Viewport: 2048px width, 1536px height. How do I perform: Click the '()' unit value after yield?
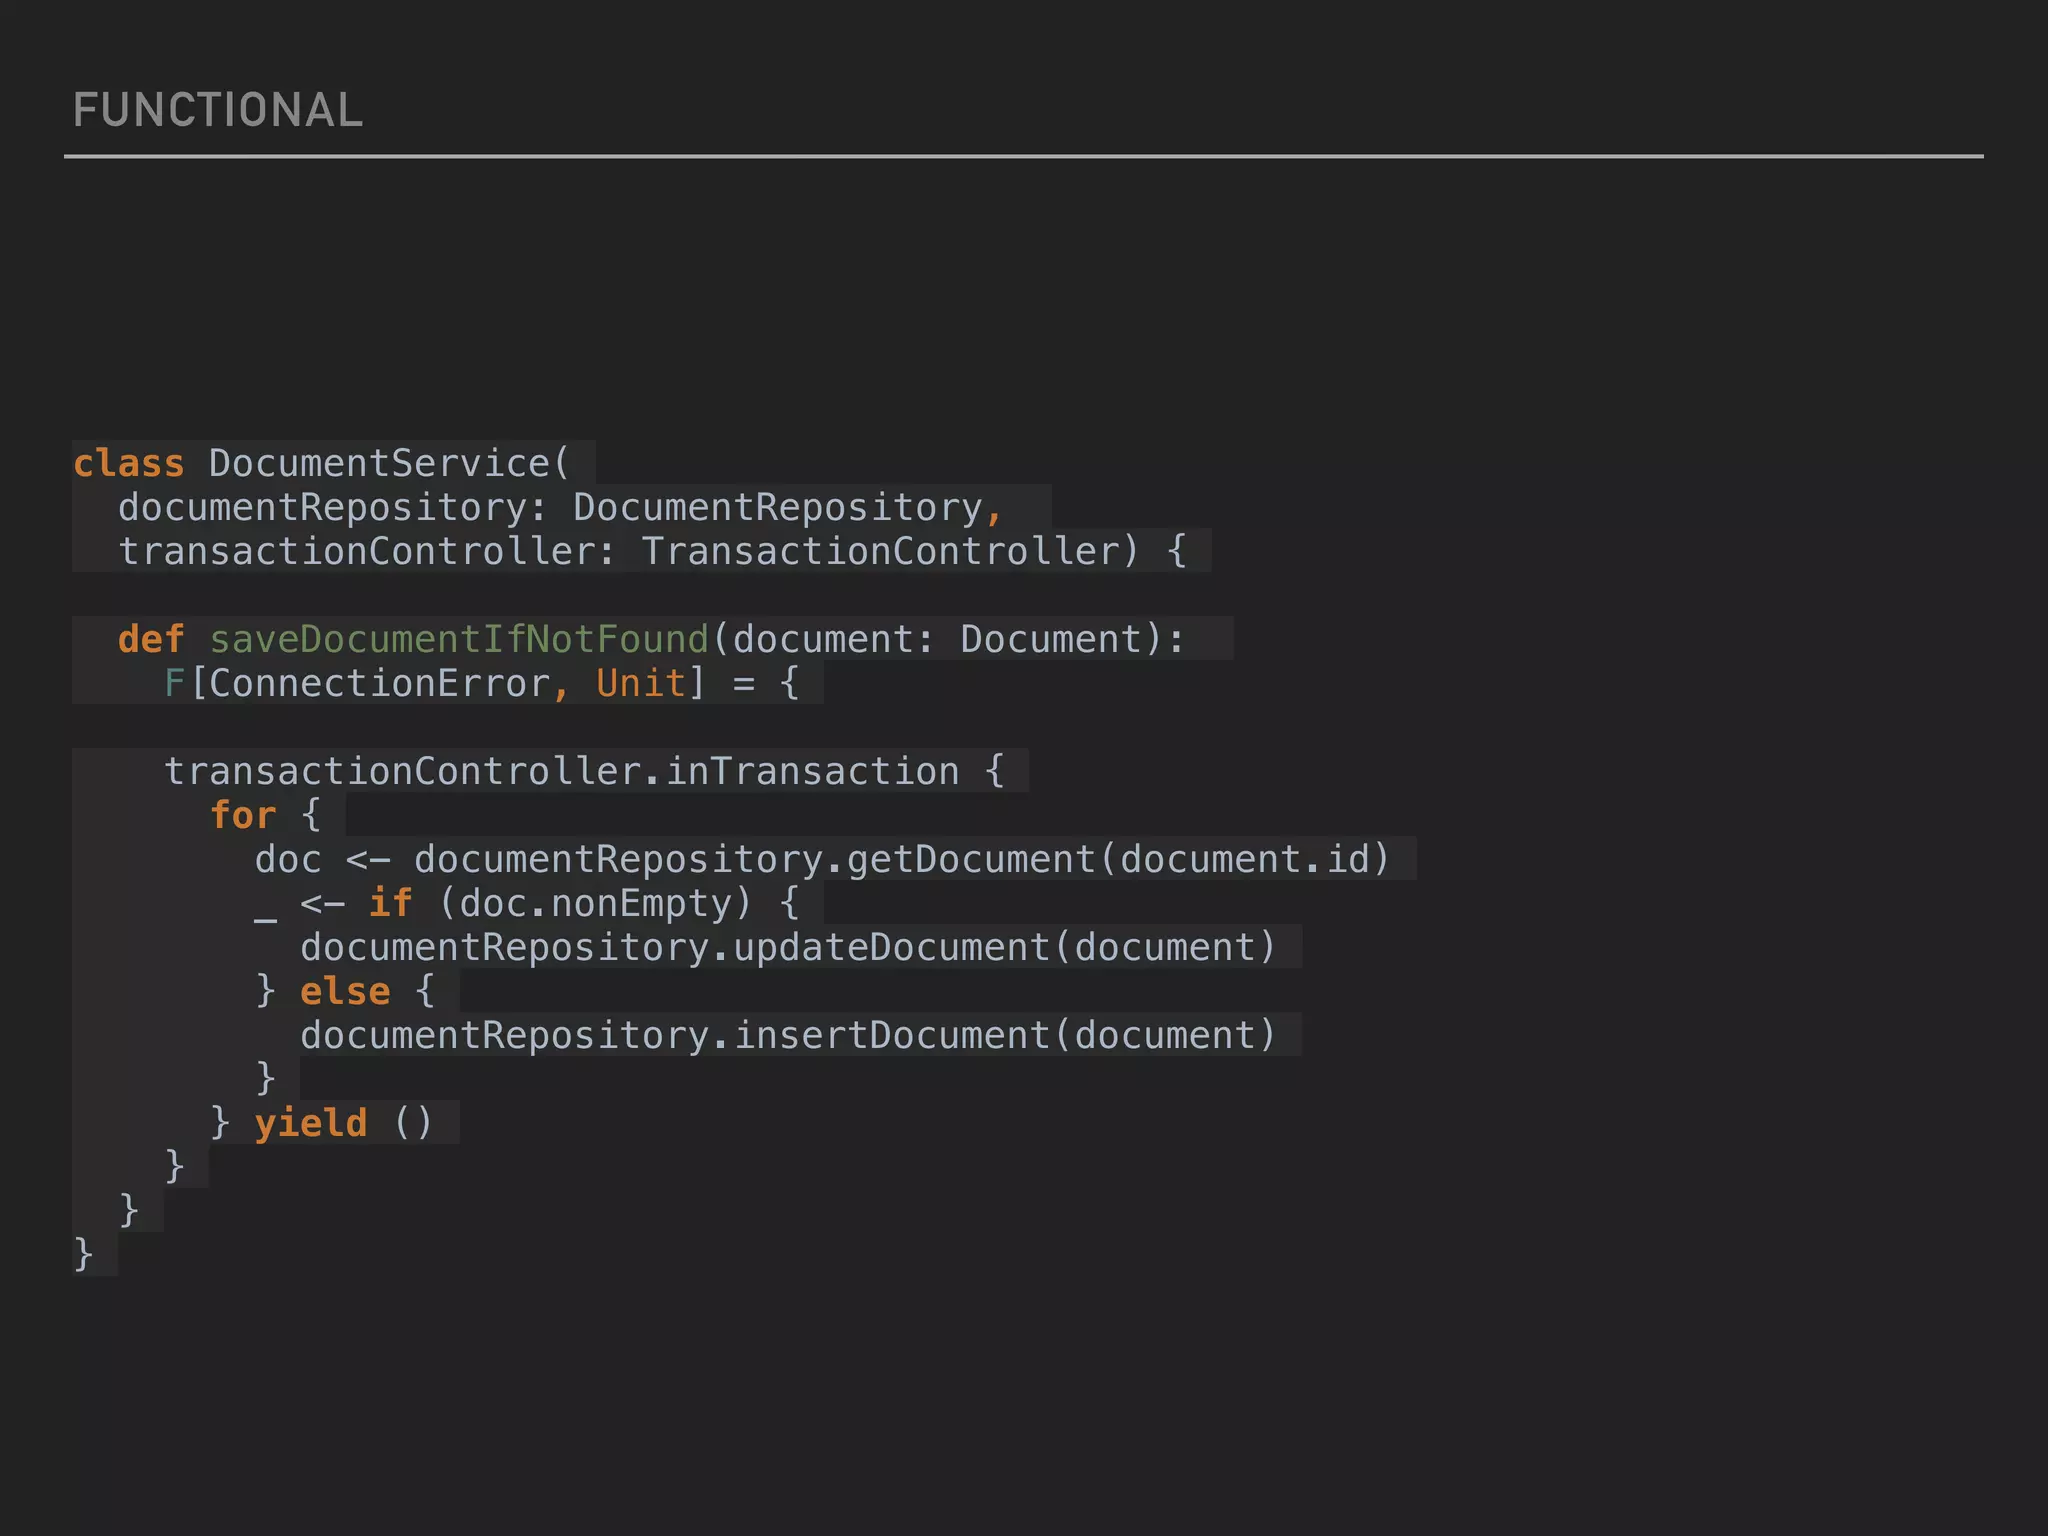point(413,1123)
